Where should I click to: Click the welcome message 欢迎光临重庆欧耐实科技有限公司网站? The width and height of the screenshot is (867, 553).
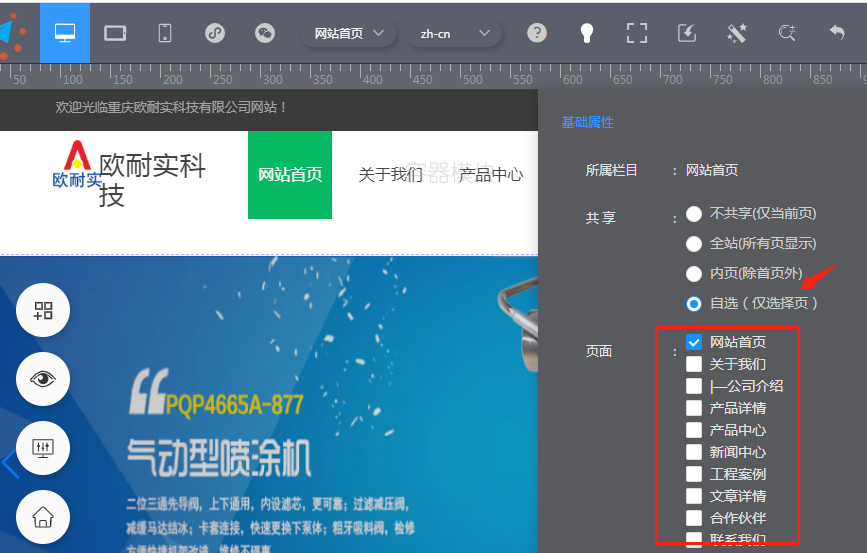171,107
